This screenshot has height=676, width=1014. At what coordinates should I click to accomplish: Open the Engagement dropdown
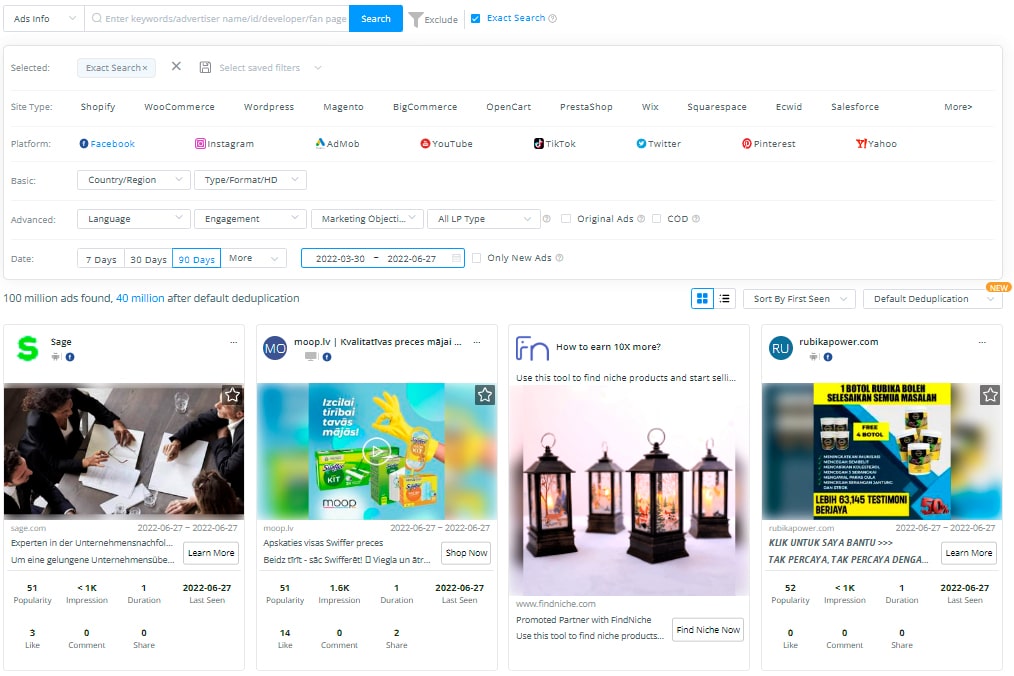point(250,219)
